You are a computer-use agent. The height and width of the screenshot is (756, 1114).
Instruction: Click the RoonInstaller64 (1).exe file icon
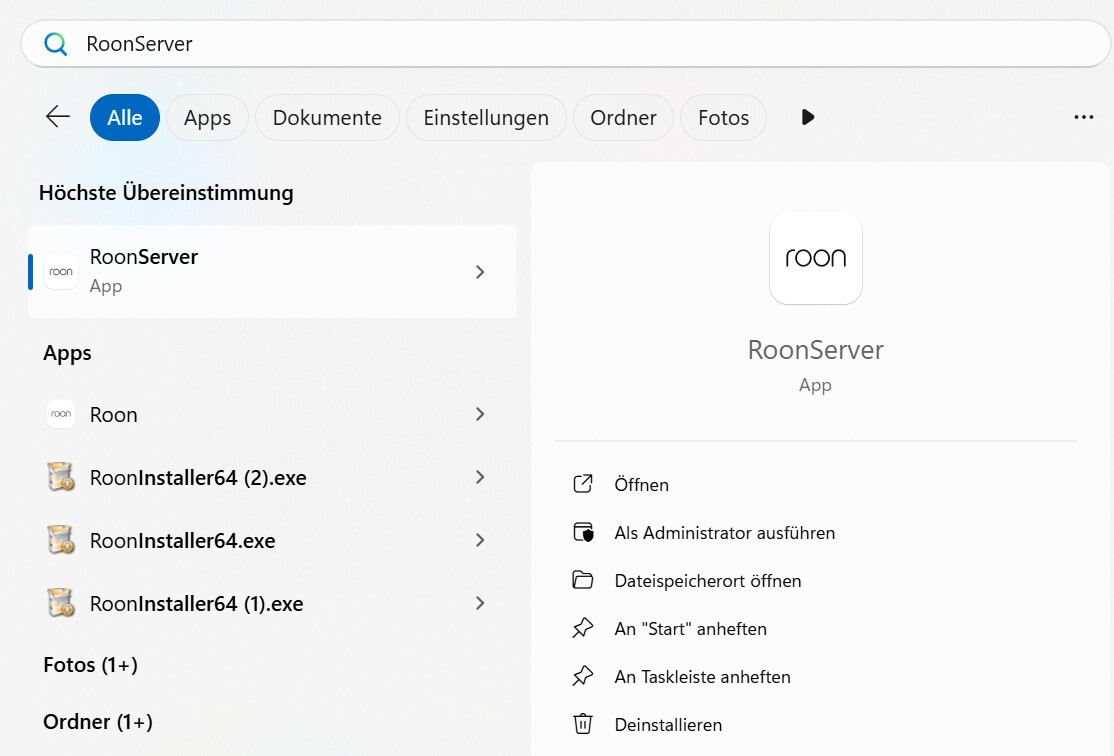(x=60, y=603)
